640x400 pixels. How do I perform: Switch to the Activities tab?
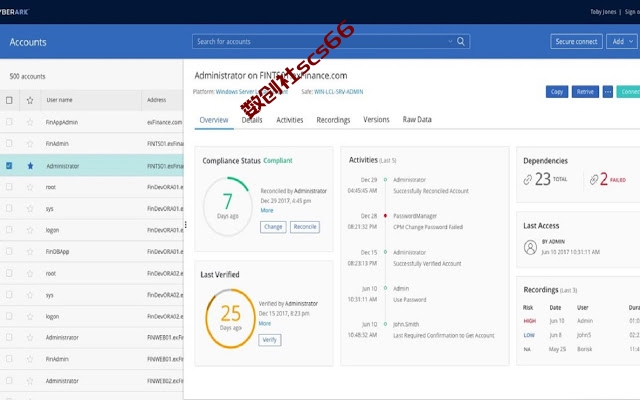(x=289, y=120)
